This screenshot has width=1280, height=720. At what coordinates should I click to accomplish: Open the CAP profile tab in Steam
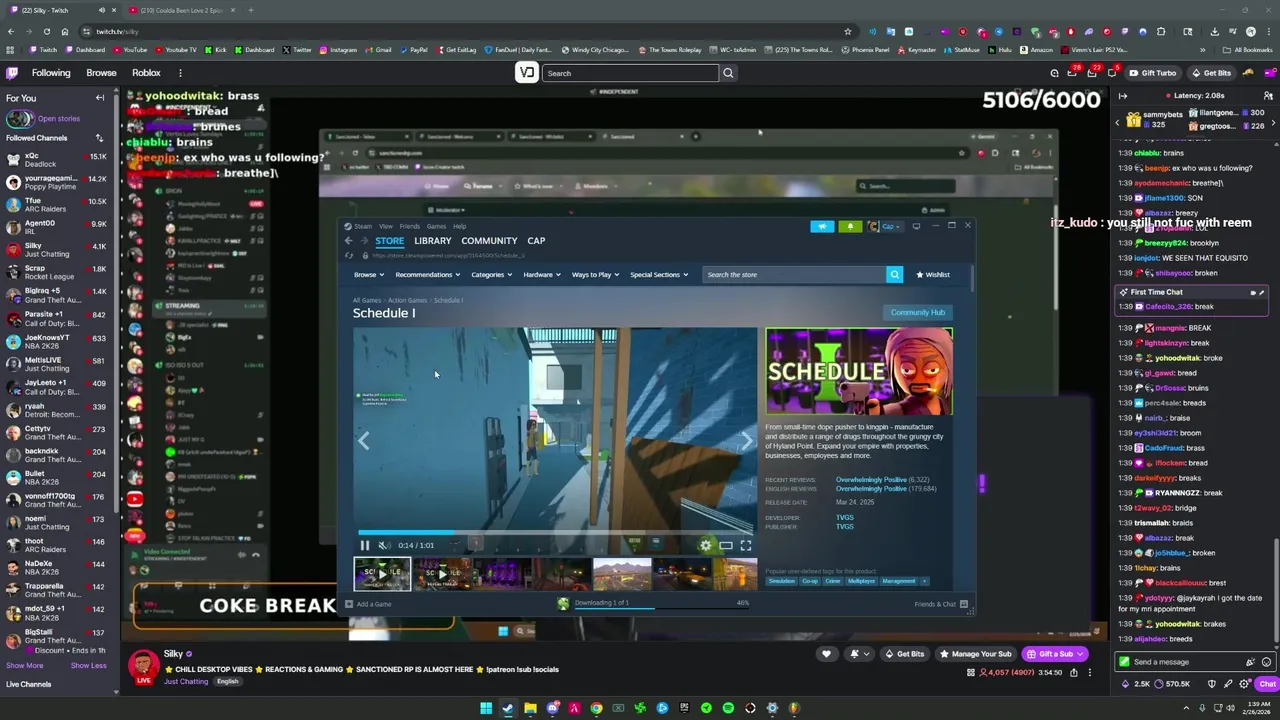pyautogui.click(x=536, y=241)
